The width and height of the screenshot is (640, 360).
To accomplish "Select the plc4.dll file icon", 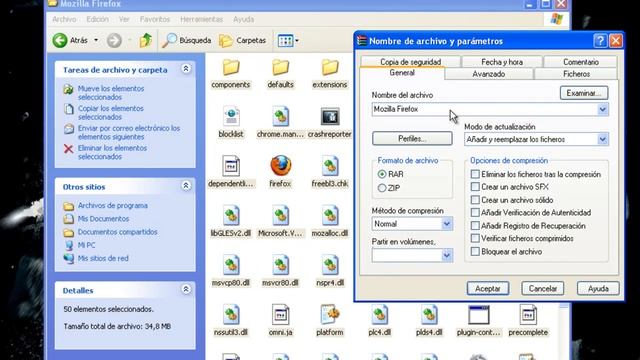I will [x=380, y=315].
